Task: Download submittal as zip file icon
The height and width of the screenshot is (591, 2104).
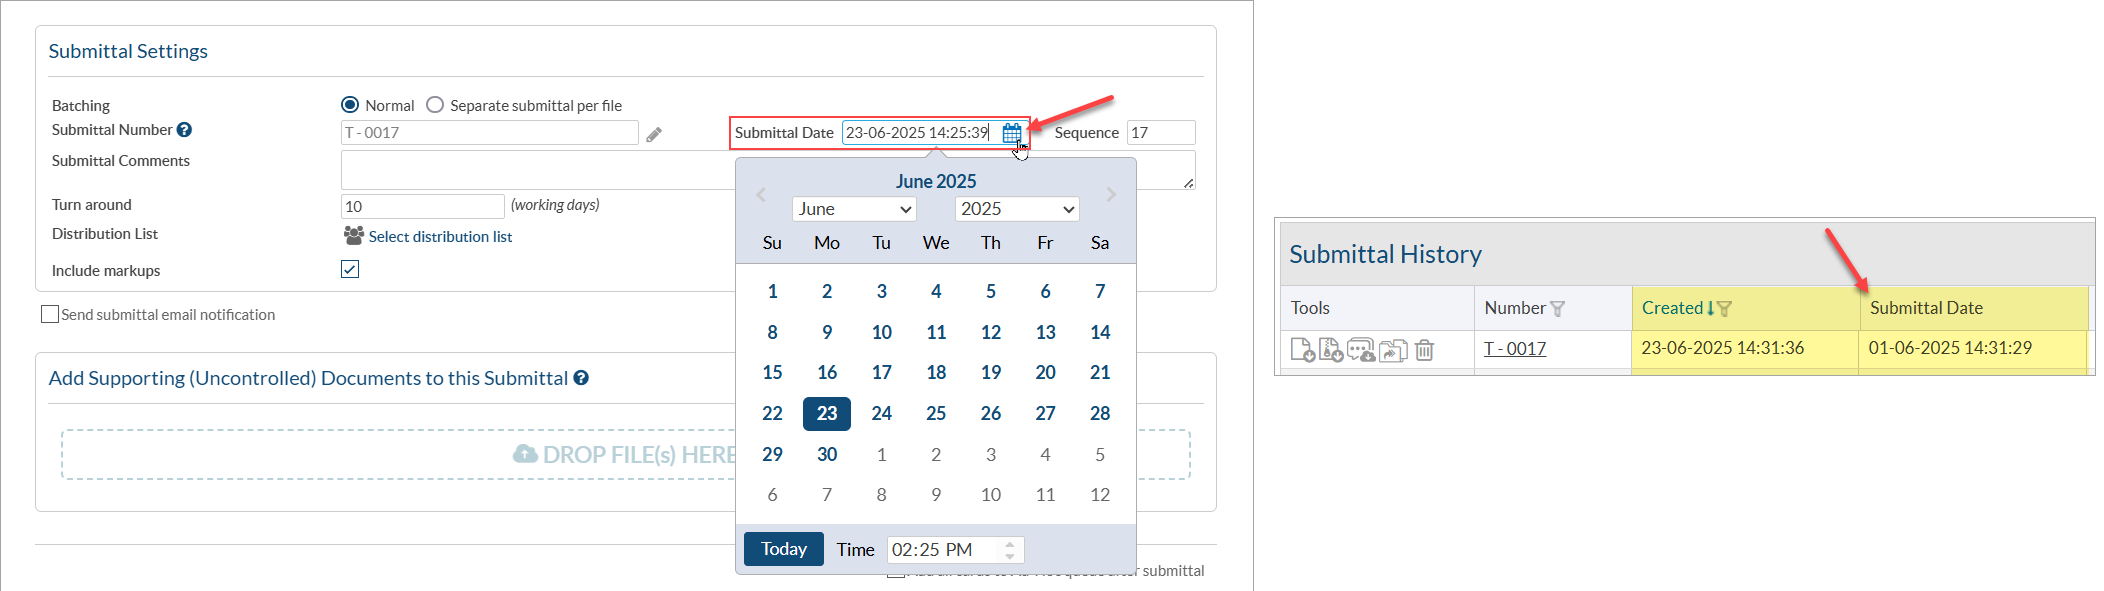Action: click(x=1331, y=350)
